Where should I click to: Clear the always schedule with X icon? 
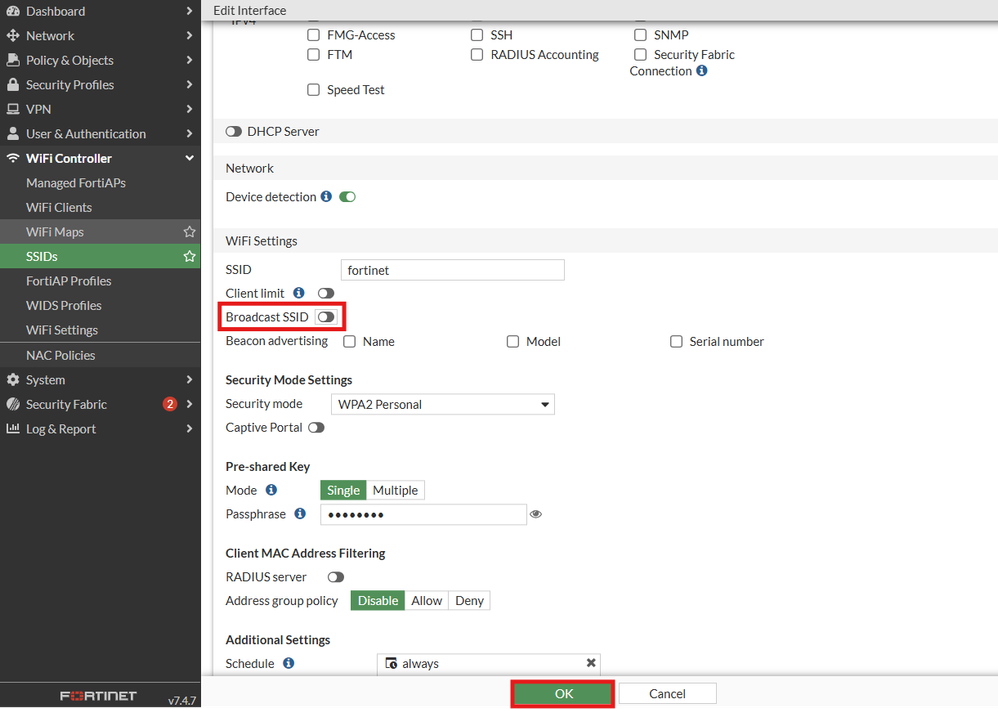tap(591, 663)
